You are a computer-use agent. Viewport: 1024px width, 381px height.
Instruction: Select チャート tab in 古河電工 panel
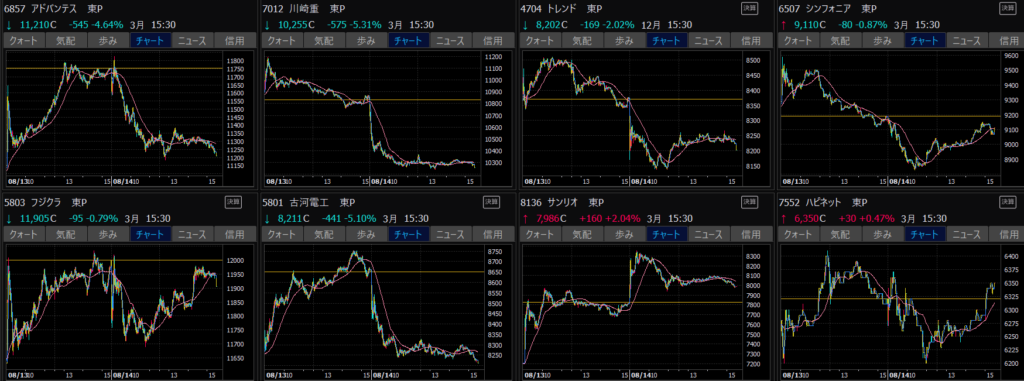[x=409, y=234]
